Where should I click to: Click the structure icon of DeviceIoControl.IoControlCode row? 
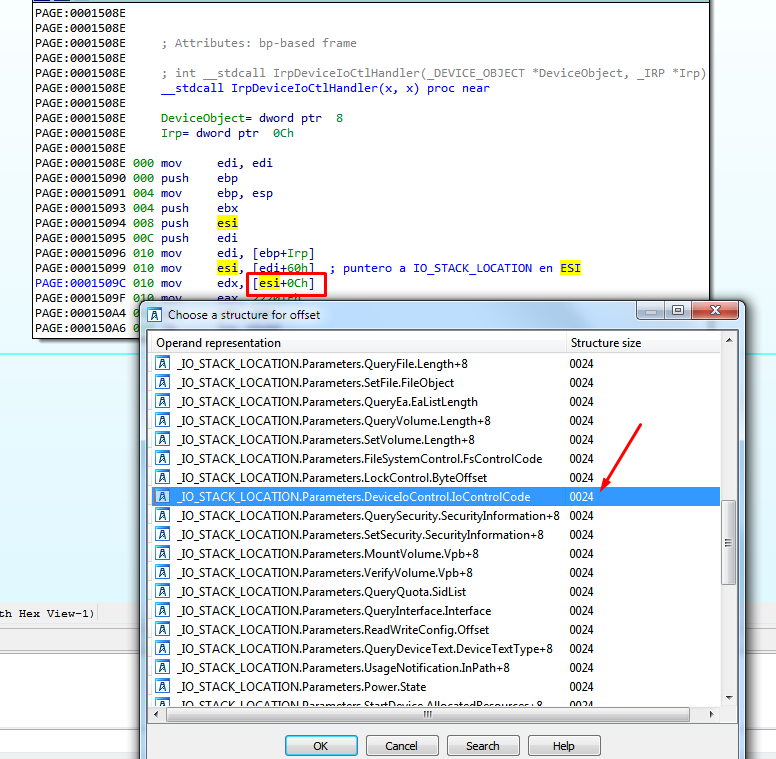[x=163, y=497]
